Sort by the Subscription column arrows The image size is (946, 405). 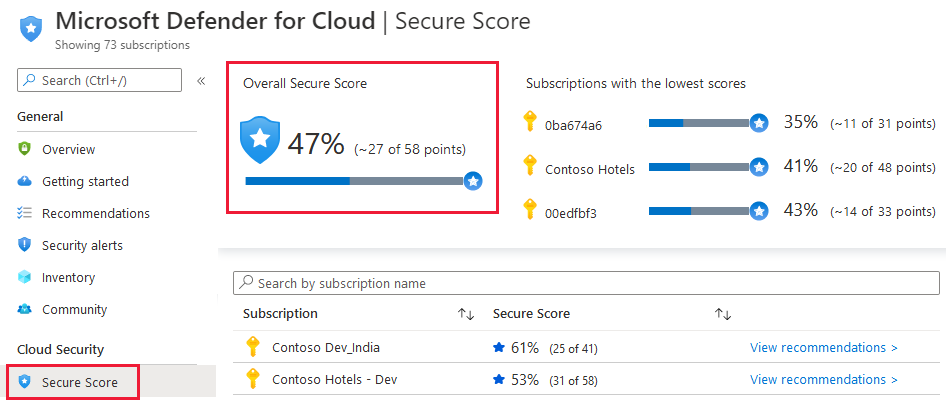tap(465, 314)
